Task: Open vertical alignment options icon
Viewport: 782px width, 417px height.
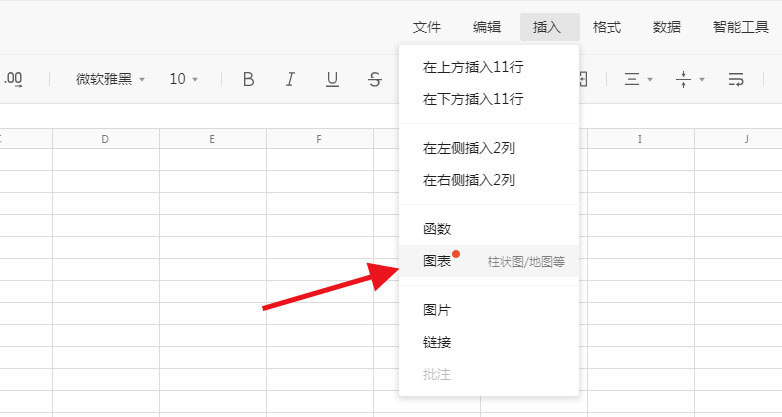Action: (683, 79)
